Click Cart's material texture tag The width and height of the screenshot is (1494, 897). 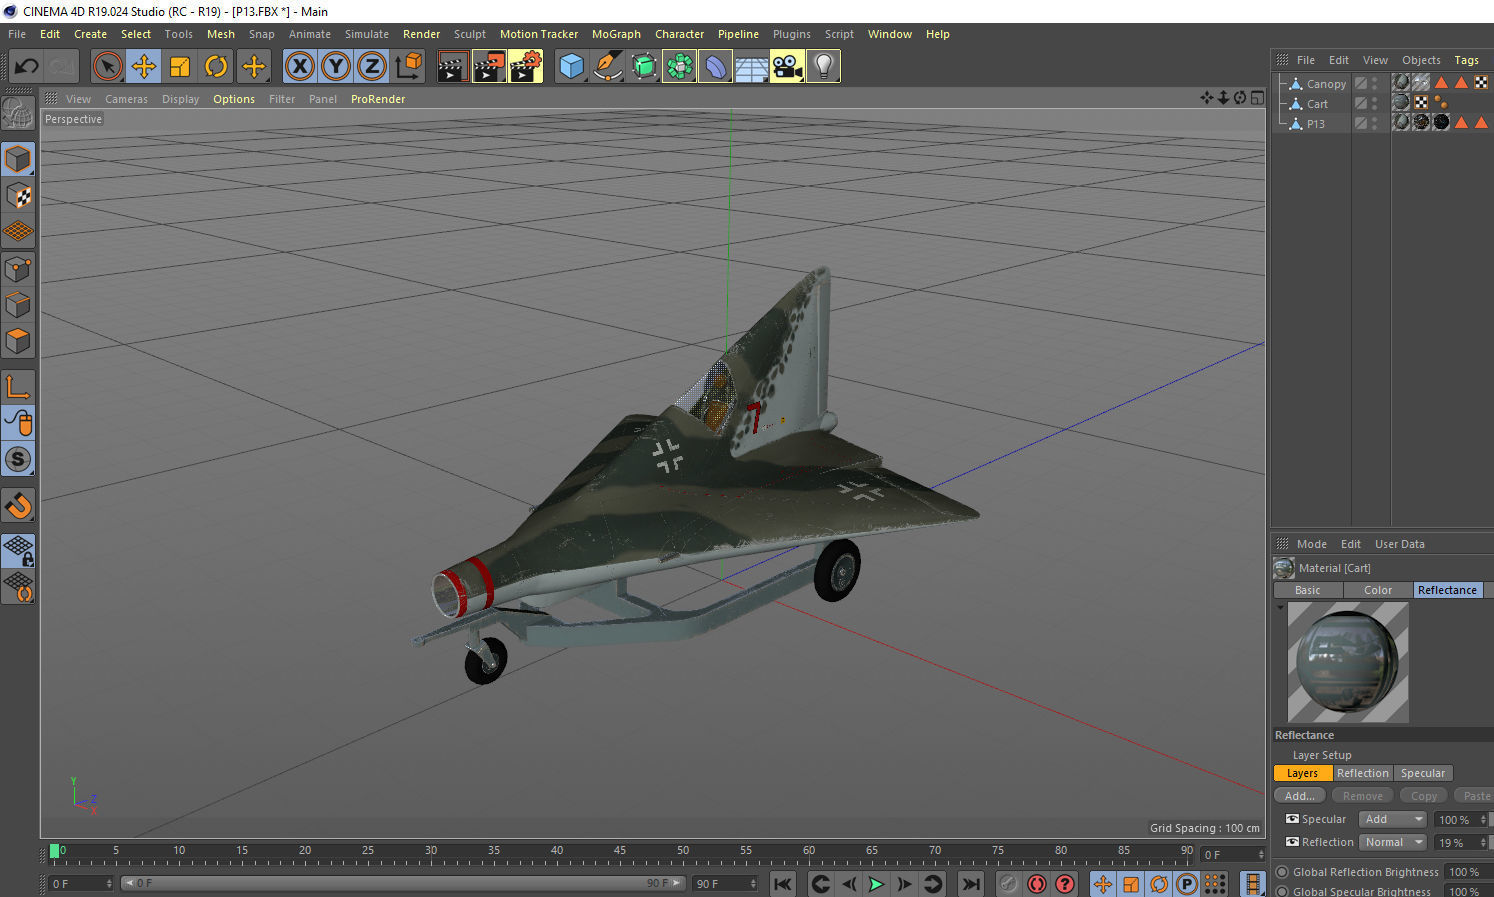tap(1401, 102)
